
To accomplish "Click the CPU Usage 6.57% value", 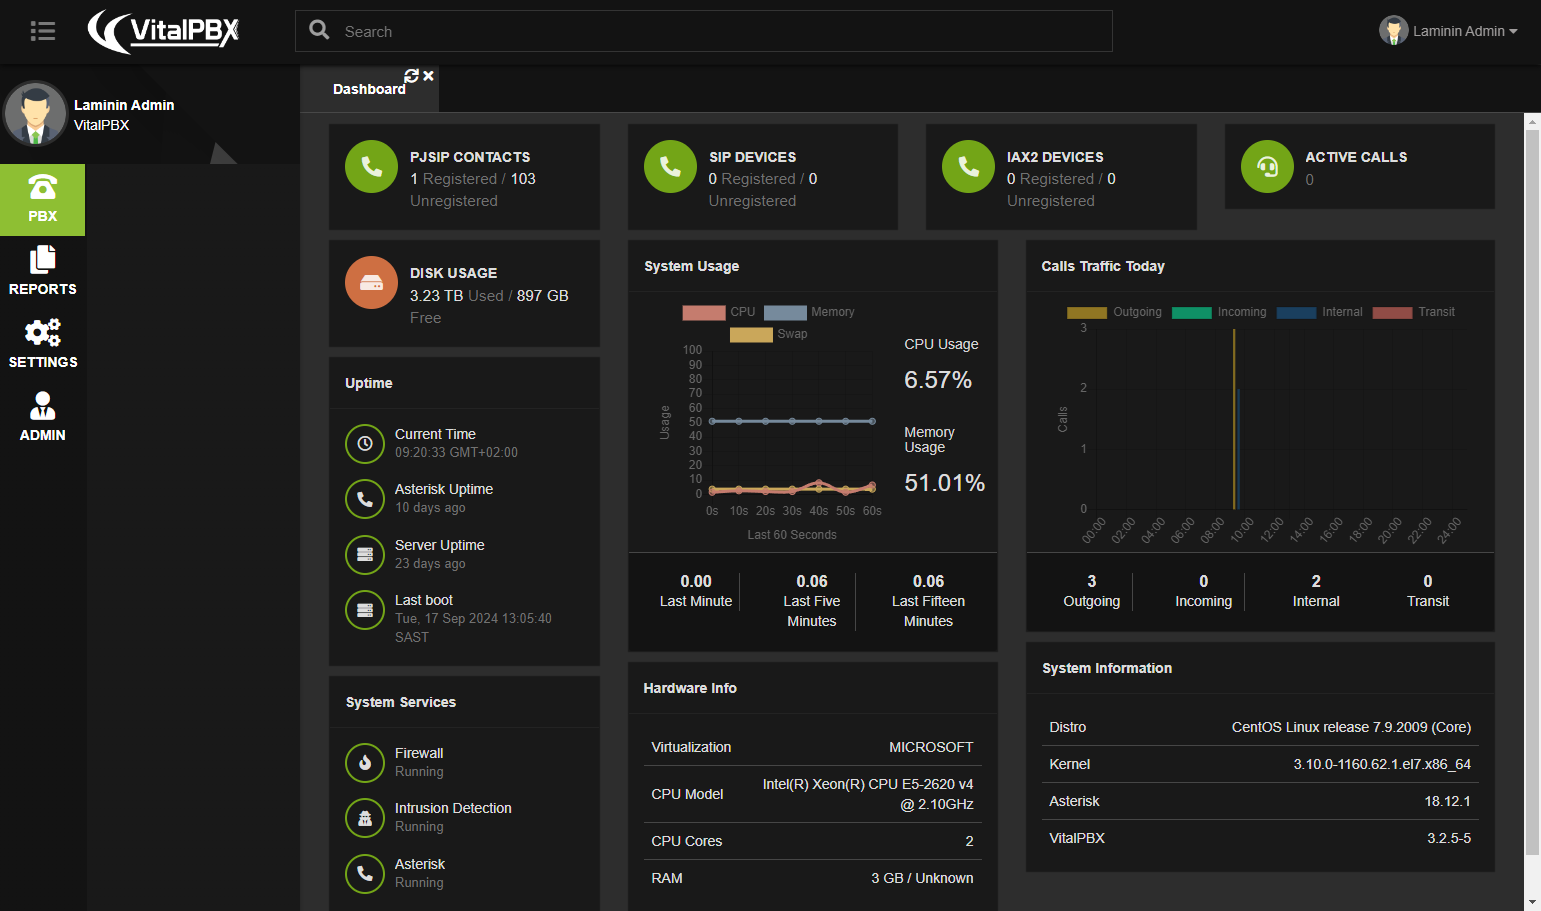I will pyautogui.click(x=938, y=380).
